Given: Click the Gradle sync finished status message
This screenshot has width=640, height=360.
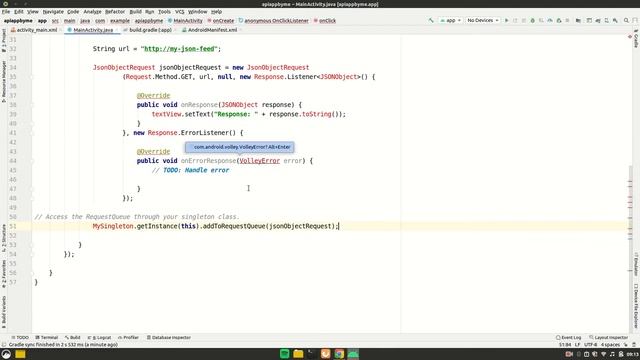Looking at the screenshot, I should point(63,345).
